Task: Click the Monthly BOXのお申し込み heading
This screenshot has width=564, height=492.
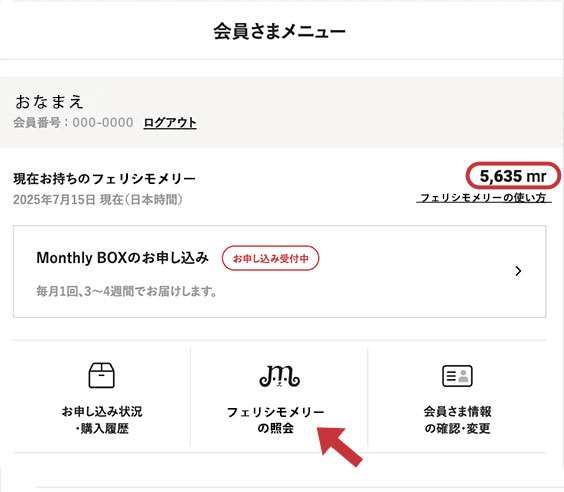Action: point(122,258)
